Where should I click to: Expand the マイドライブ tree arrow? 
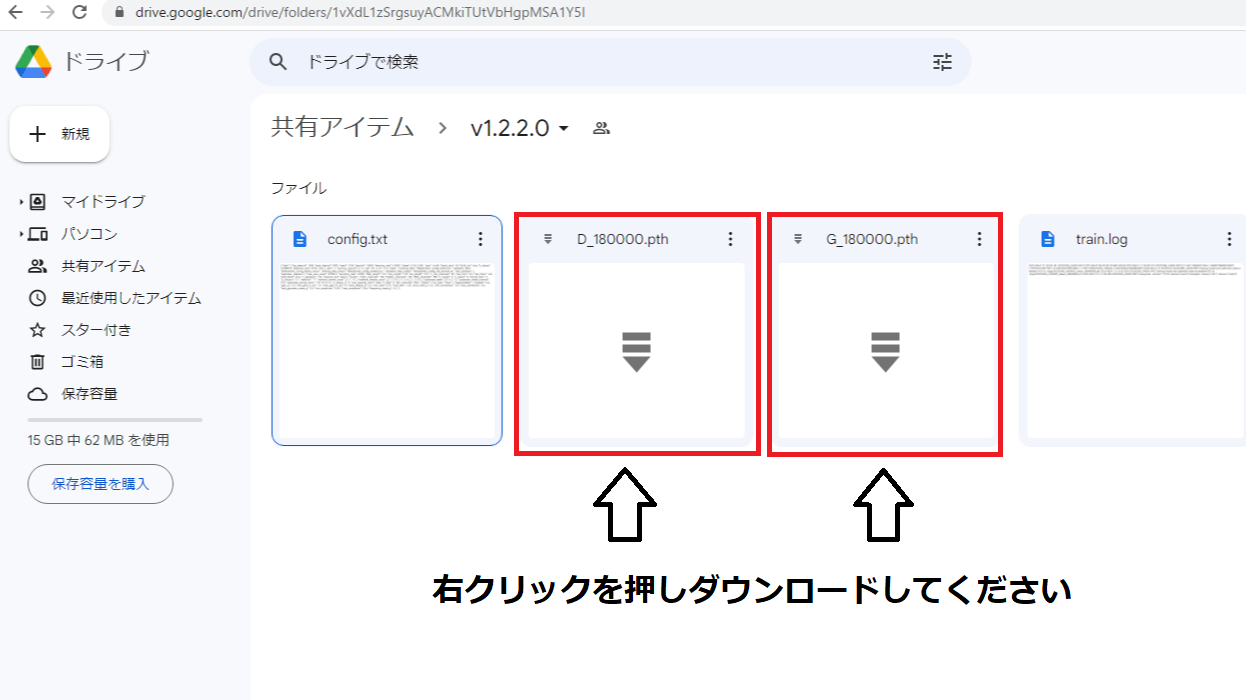point(21,202)
